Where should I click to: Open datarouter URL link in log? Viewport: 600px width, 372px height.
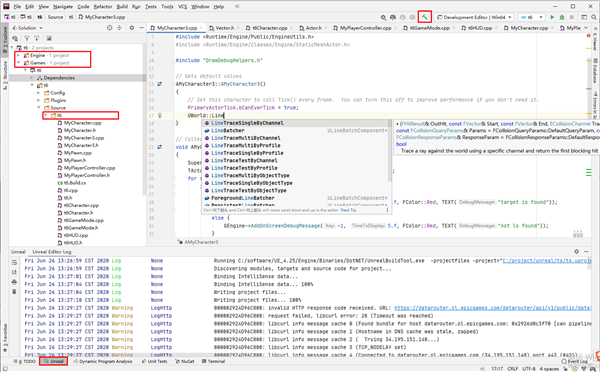pos(493,308)
